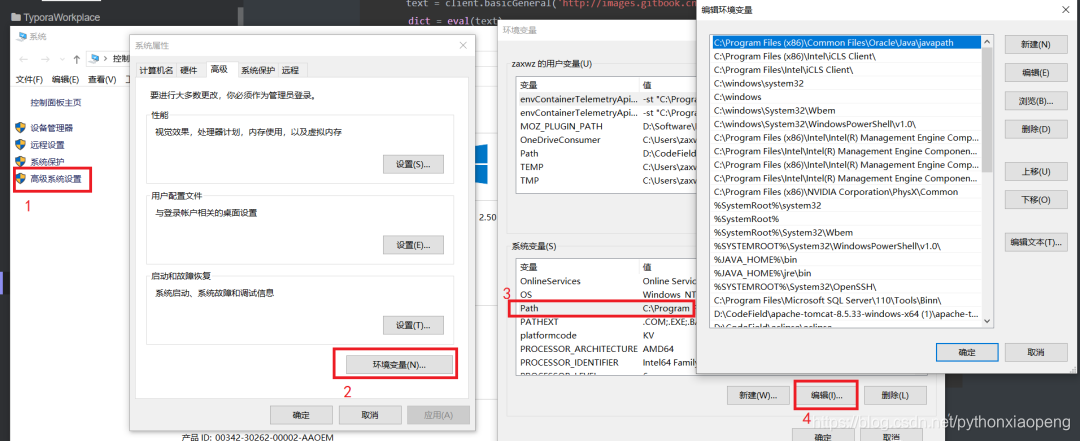Screen dimensions: 1080x441
Task: Click the forward arrow in 系统 window
Action: (45, 59)
